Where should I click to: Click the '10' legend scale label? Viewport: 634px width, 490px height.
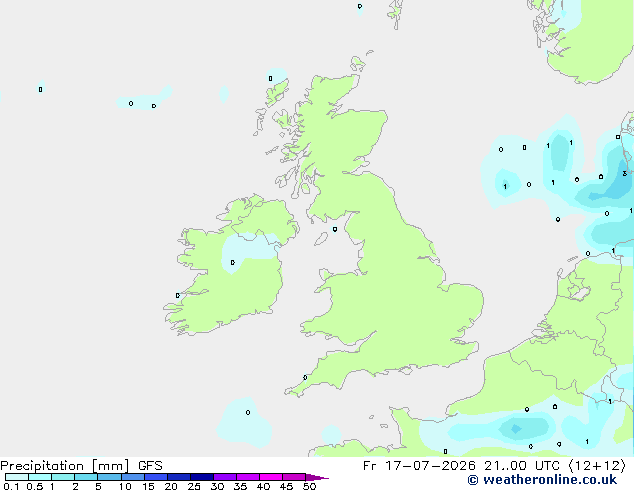[x=125, y=486]
